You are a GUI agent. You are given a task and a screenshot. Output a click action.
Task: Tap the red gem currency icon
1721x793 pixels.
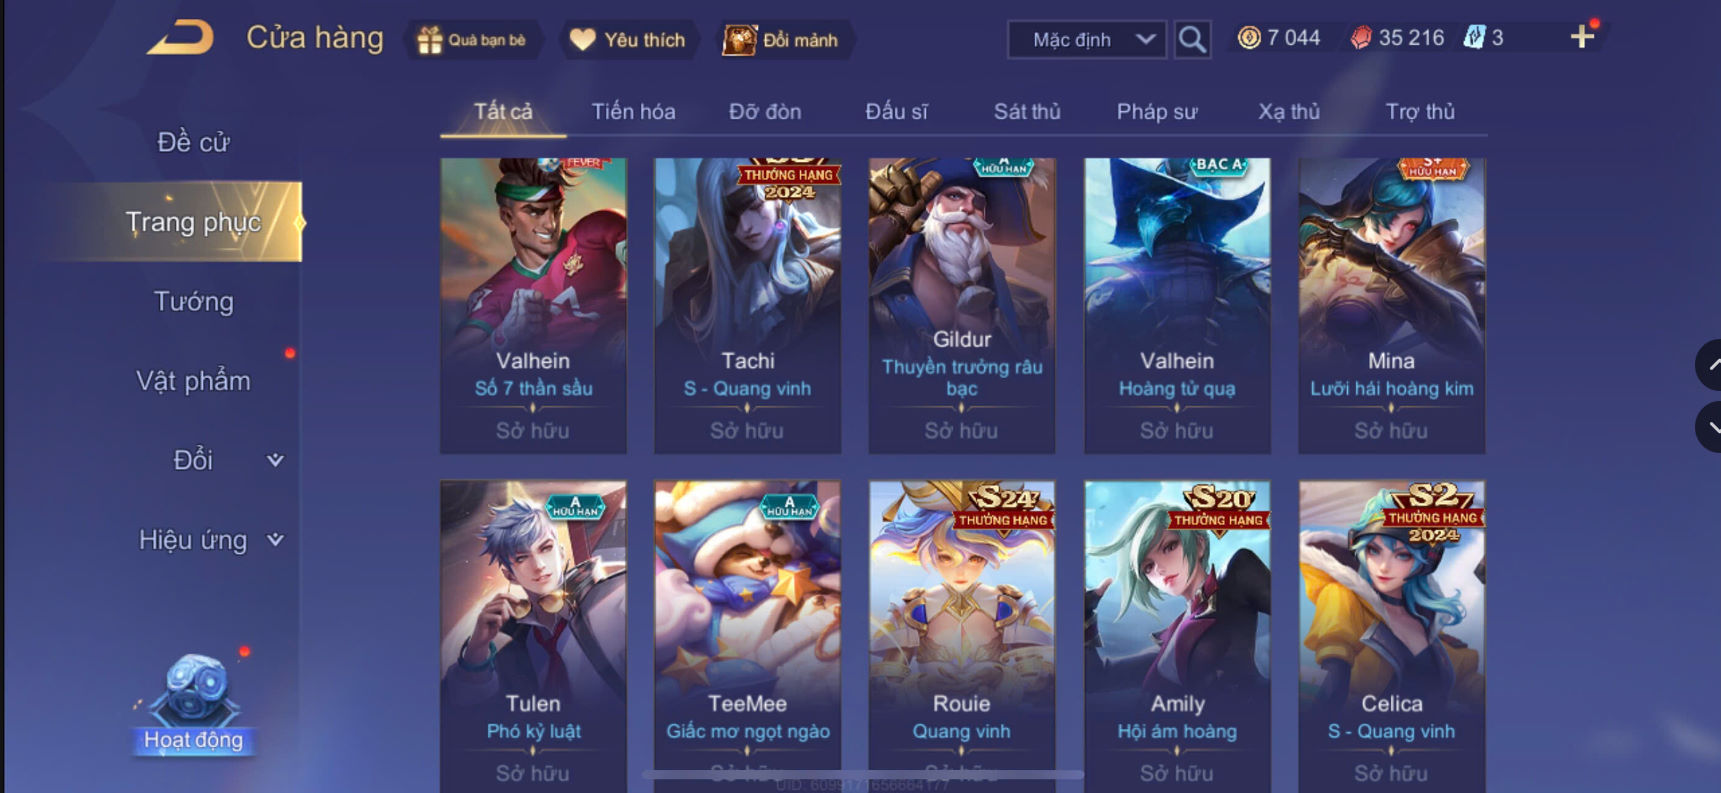point(1361,38)
